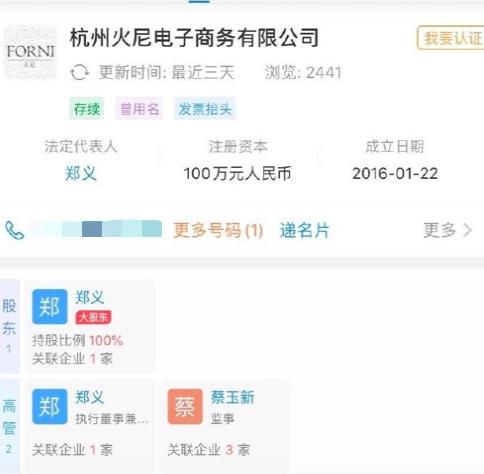Open the FORNI company logo

(30, 52)
